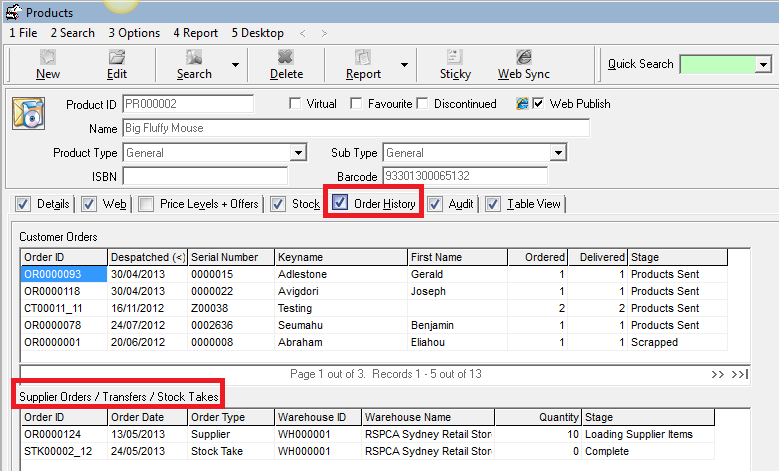
Task: Toggle the Discontinued checkbox
Action: (x=422, y=103)
